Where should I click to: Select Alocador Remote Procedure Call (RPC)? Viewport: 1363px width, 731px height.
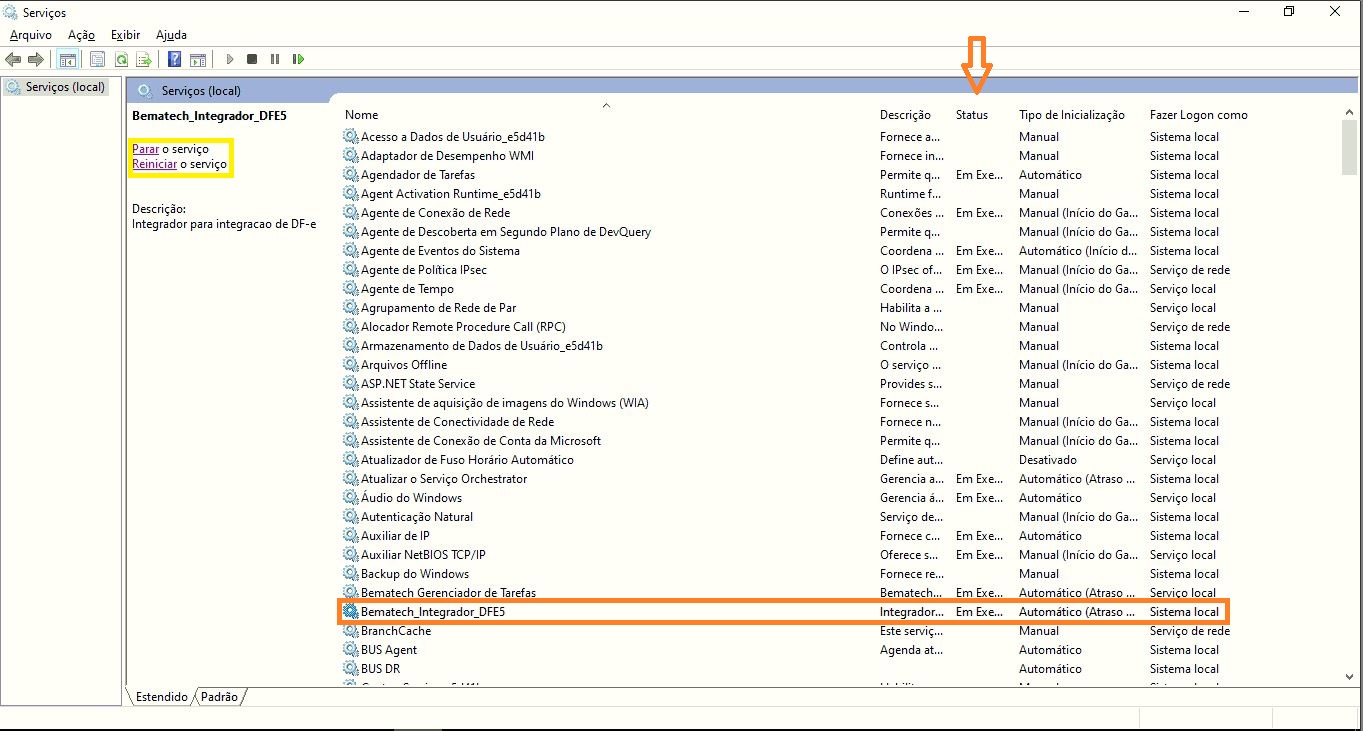(463, 327)
